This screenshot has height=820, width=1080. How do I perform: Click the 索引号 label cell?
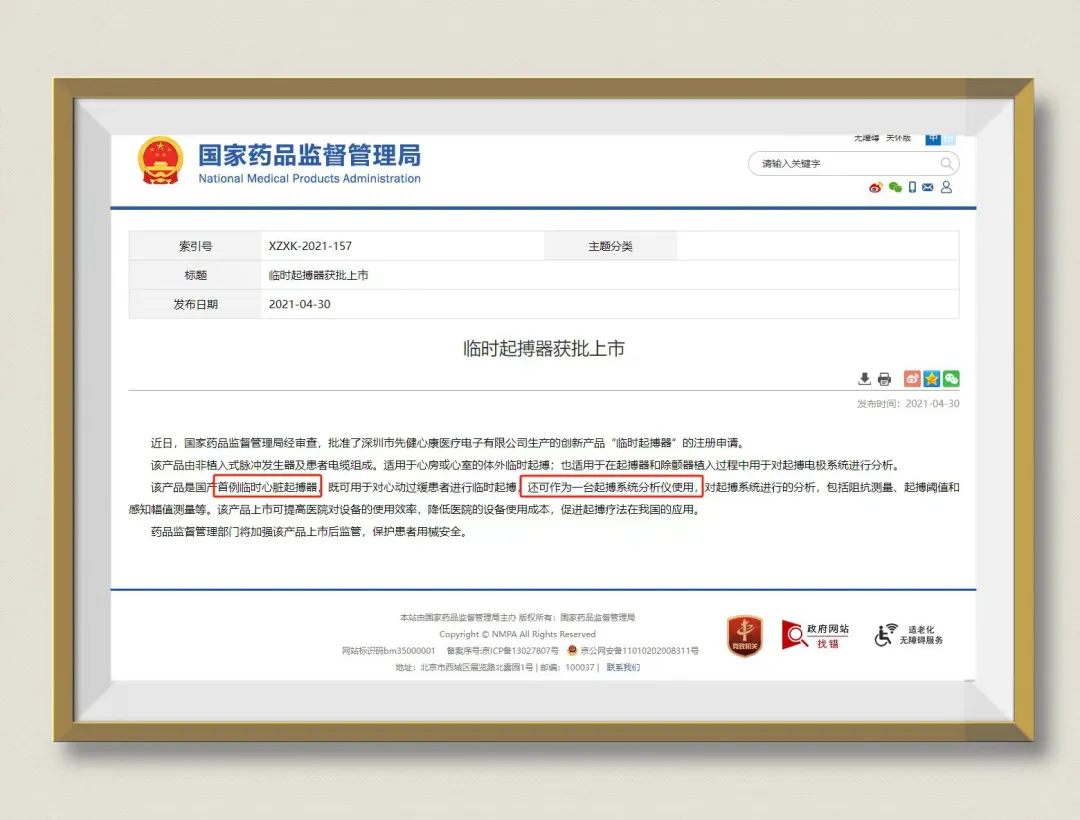point(196,246)
